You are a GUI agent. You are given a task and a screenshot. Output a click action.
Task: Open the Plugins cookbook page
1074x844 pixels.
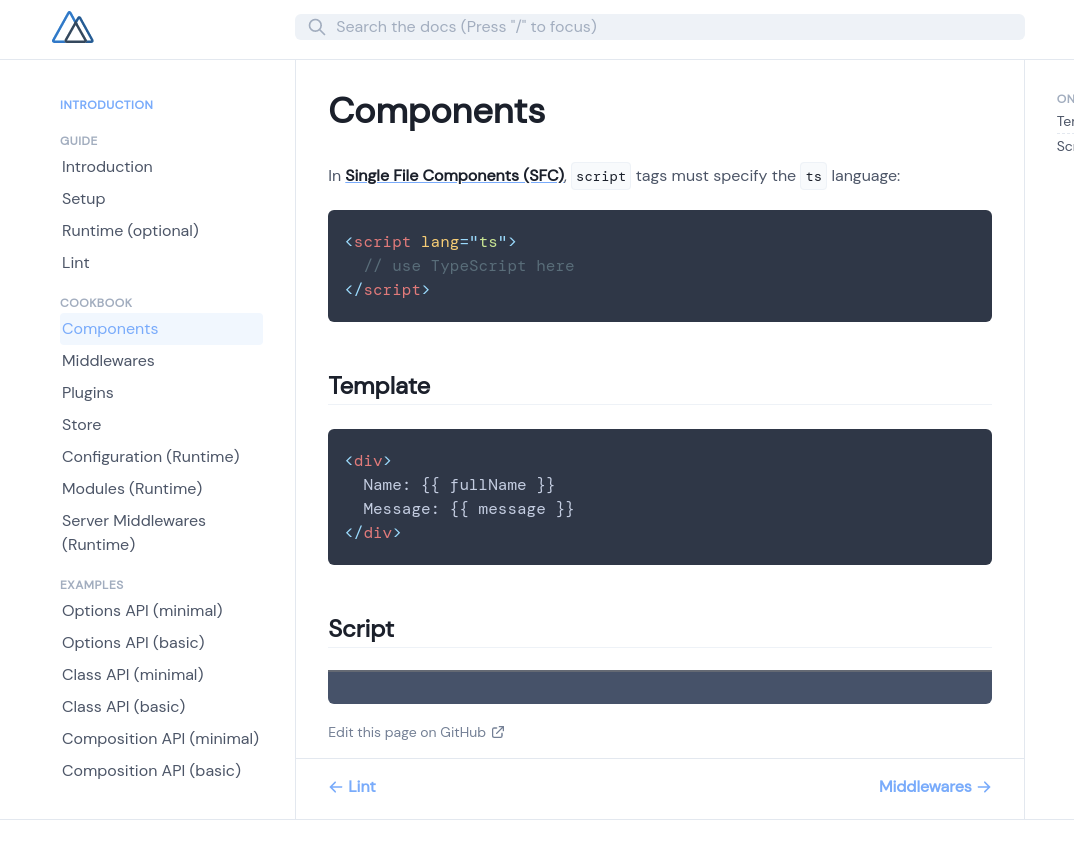tap(88, 393)
